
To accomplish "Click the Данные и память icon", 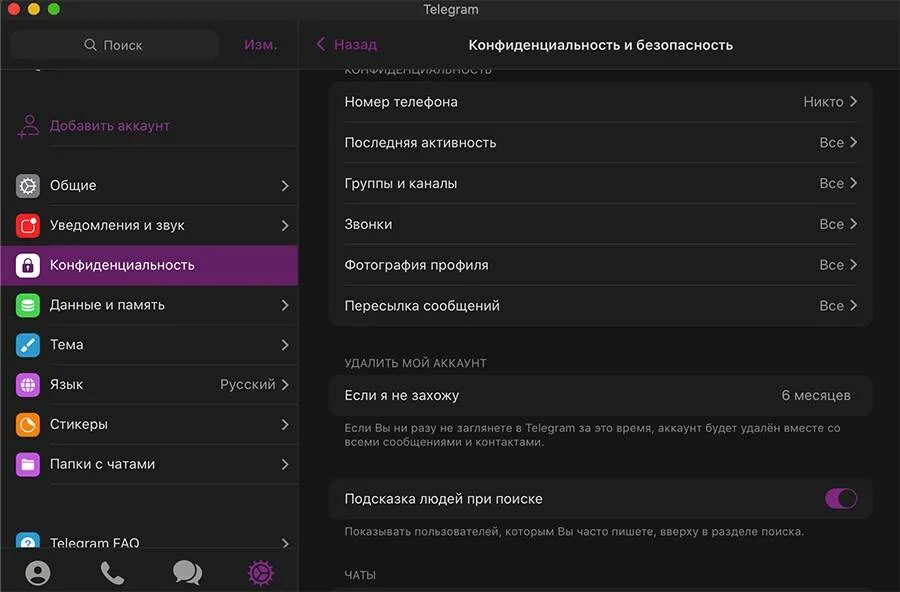I will click(28, 305).
